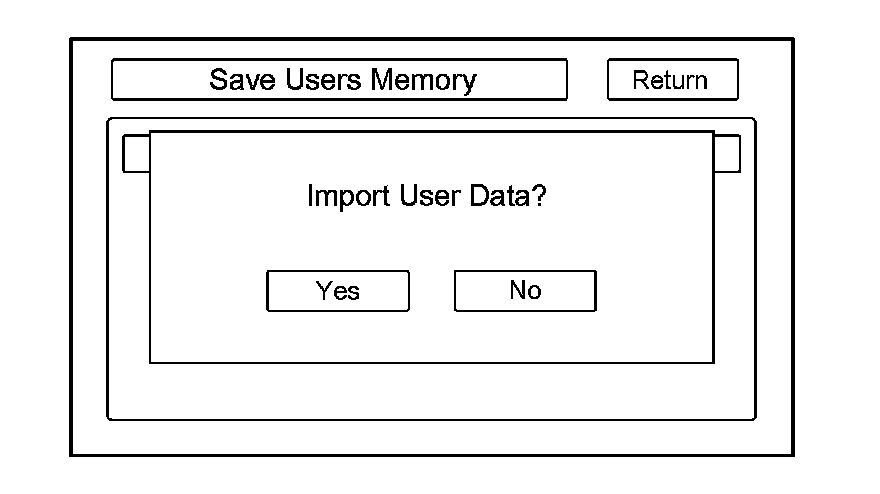The image size is (880, 494).
Task: Click the background panel beneath the dialog
Action: (x=430, y=392)
